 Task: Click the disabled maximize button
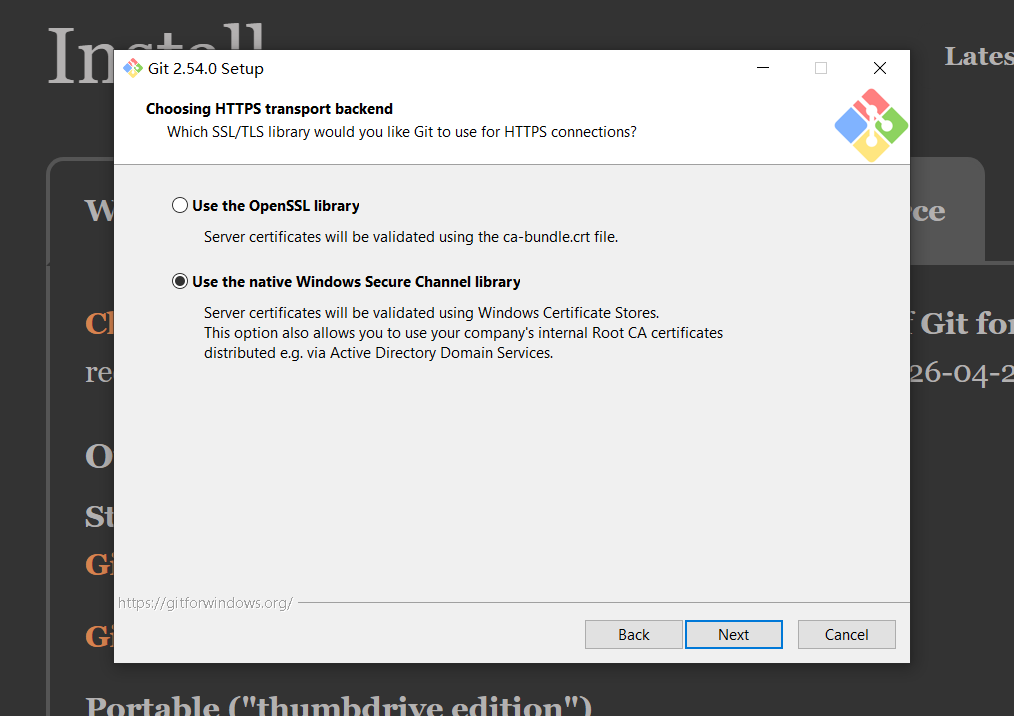point(821,68)
